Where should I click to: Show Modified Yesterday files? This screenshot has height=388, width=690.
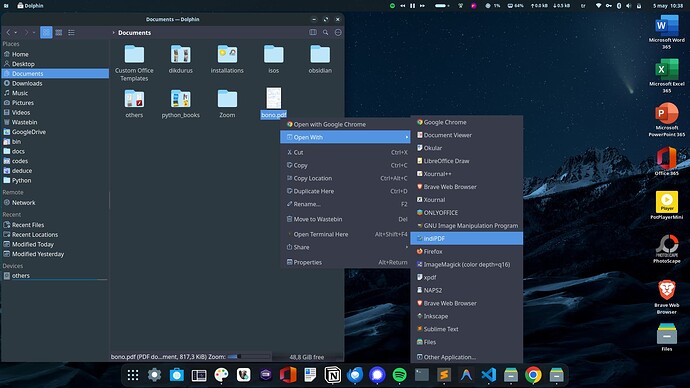tap(55, 254)
